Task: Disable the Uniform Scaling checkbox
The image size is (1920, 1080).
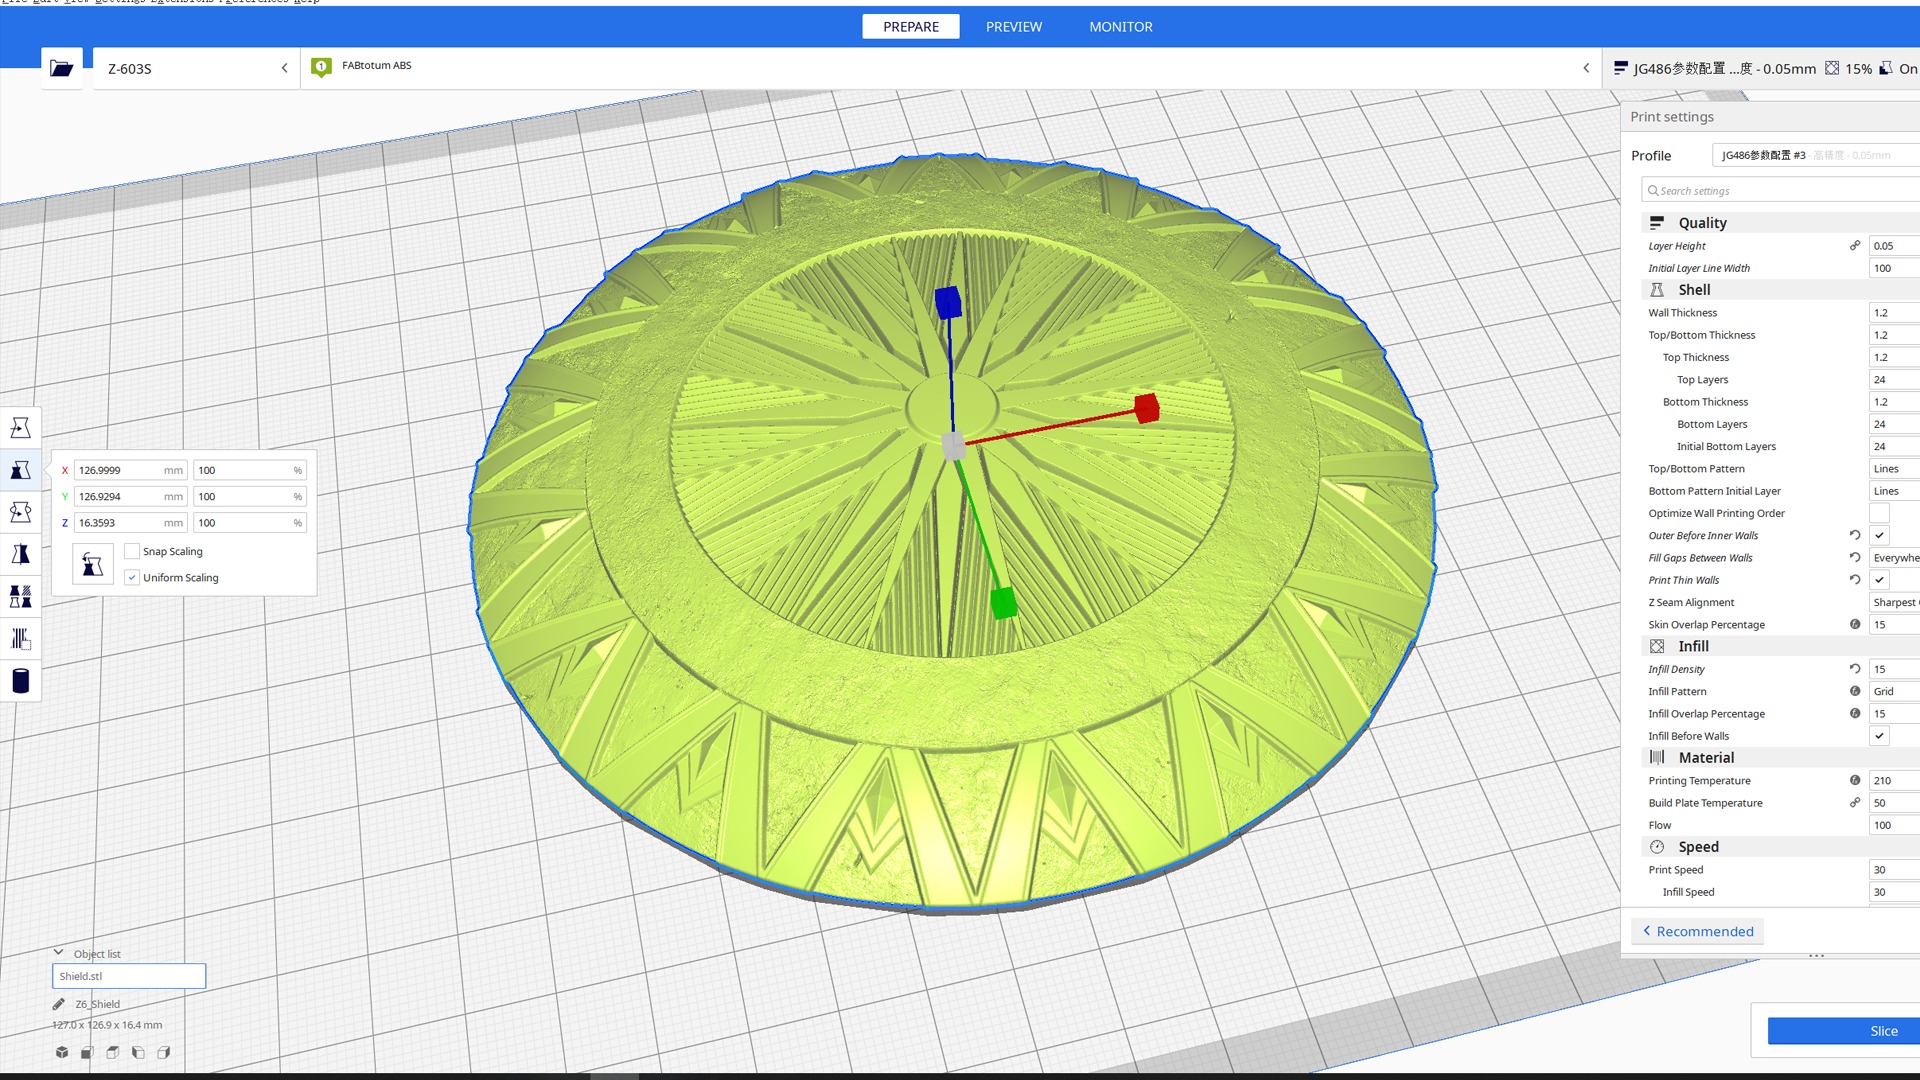Action: pos(132,578)
